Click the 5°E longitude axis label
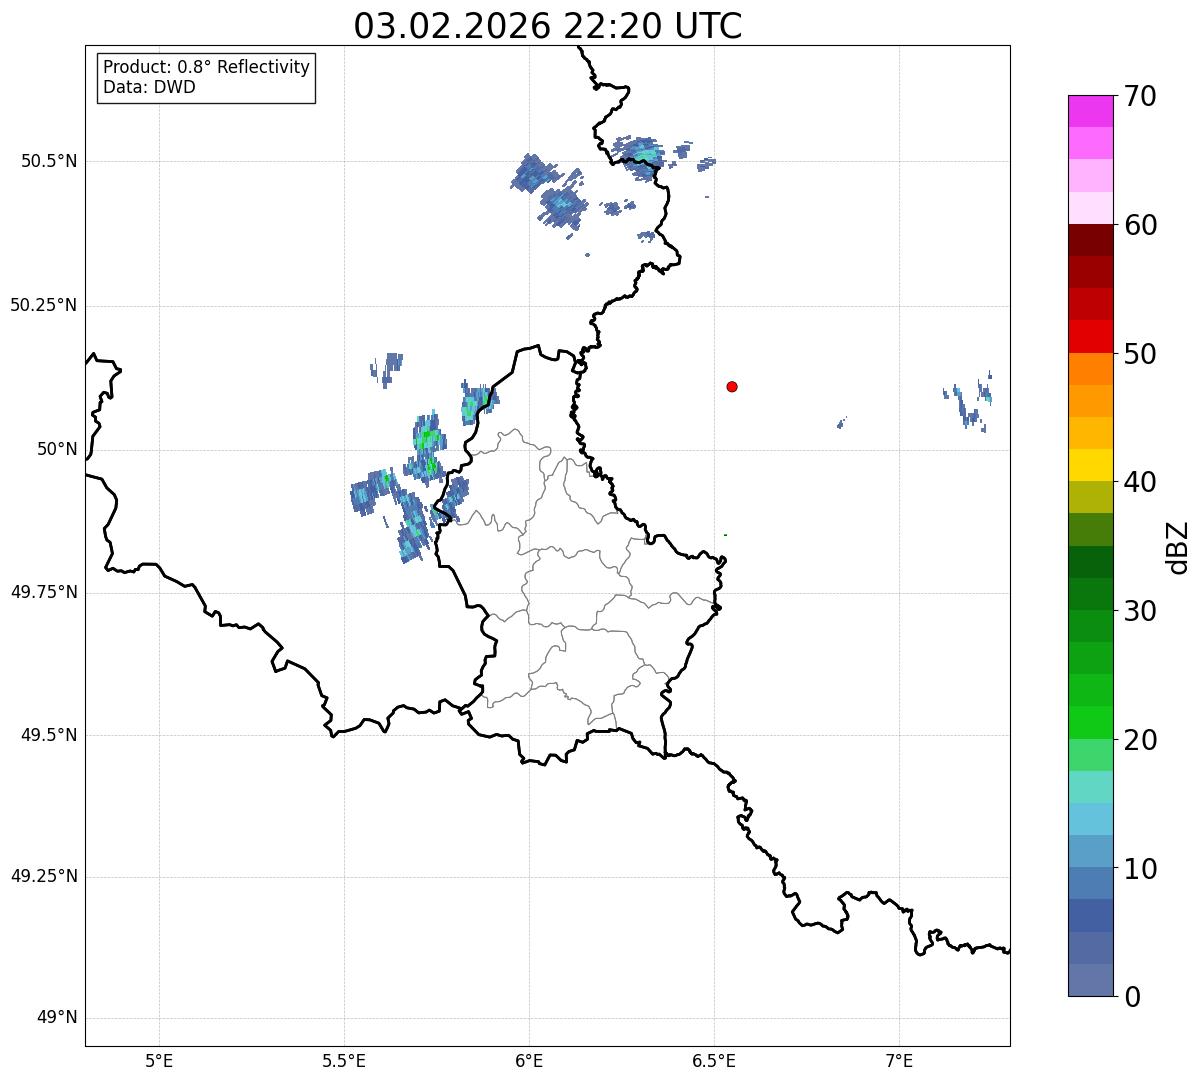 click(x=159, y=1060)
